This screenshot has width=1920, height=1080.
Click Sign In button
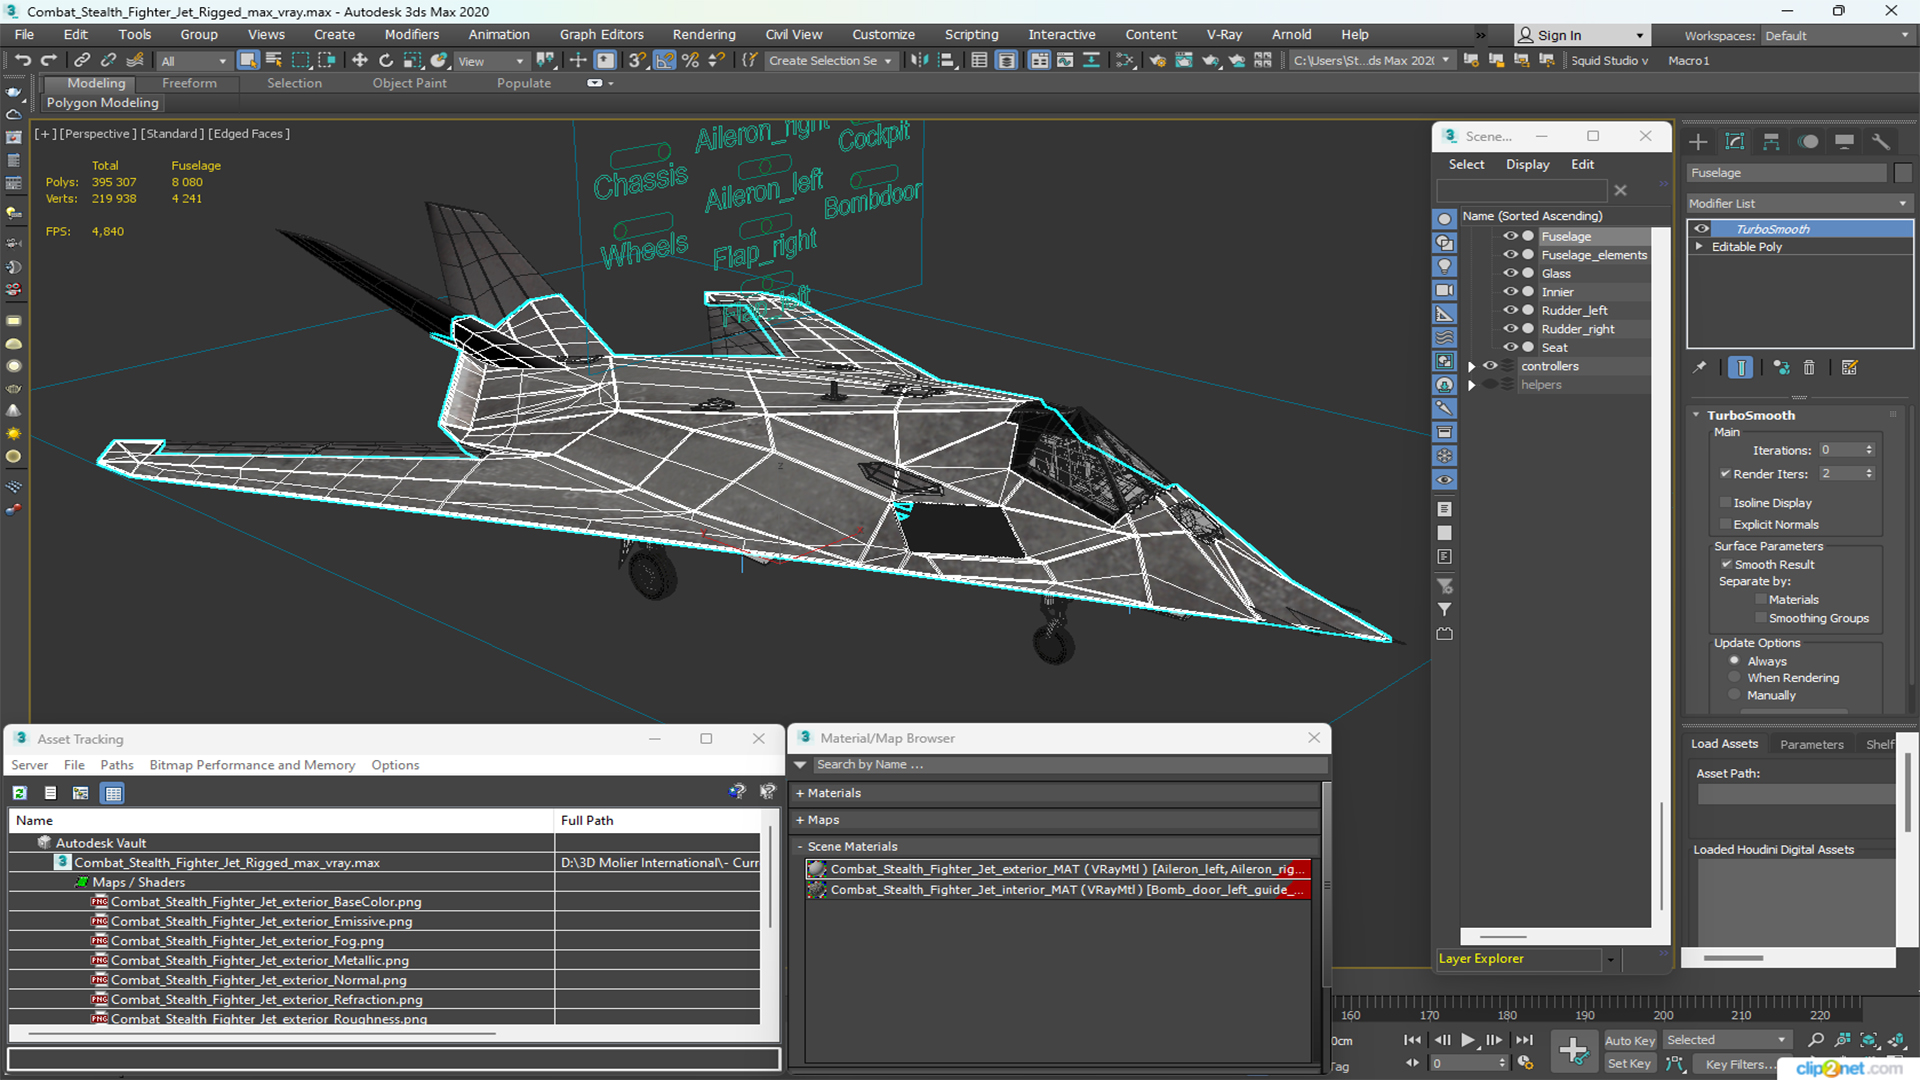1580,35
